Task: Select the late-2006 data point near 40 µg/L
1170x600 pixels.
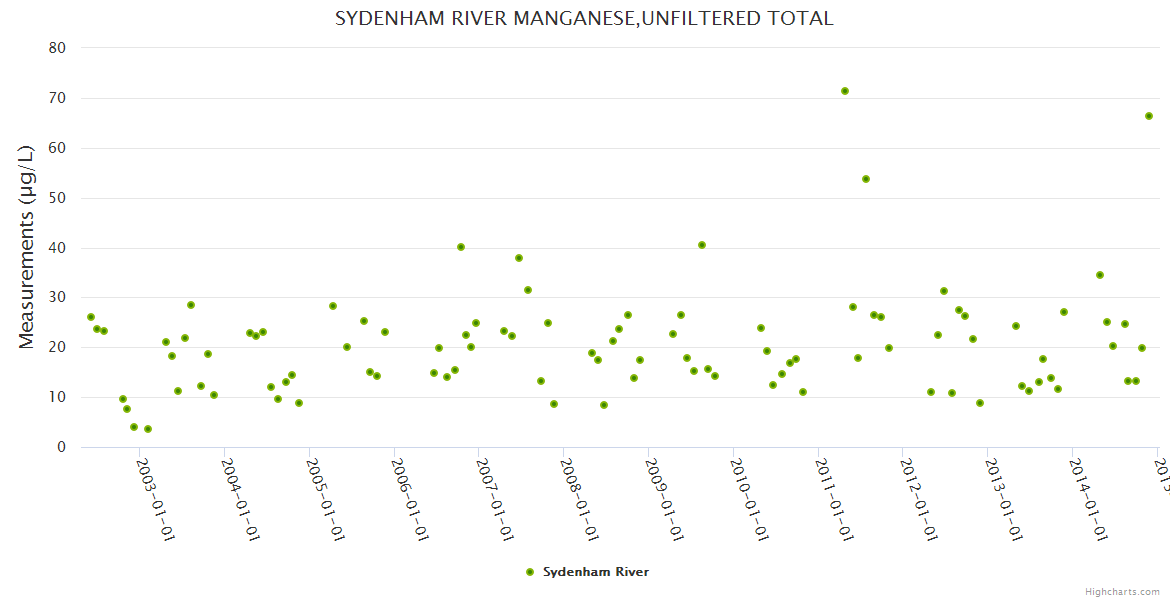Action: pos(461,247)
